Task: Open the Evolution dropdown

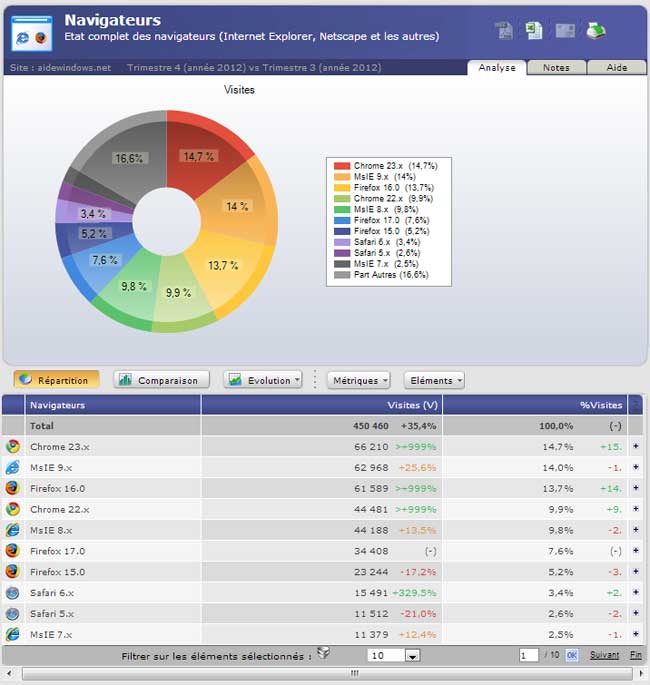Action: coord(263,380)
